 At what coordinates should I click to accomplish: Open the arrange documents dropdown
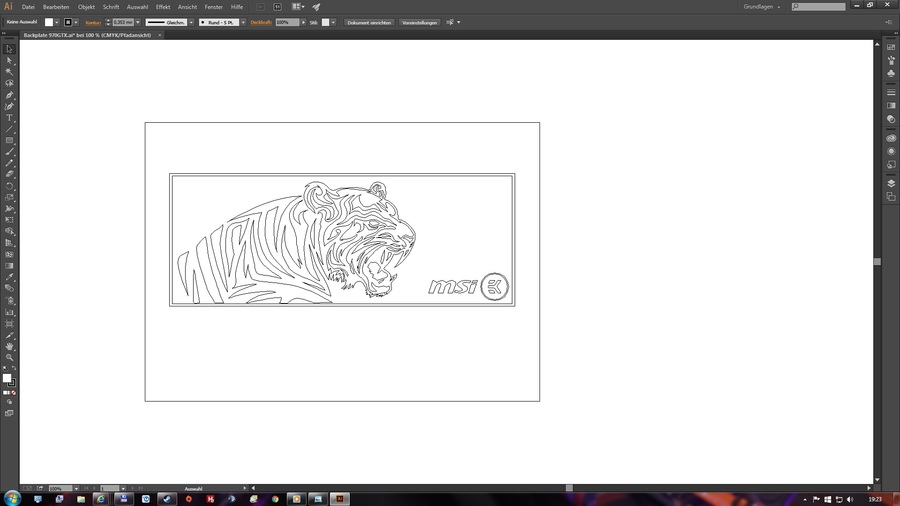(298, 7)
